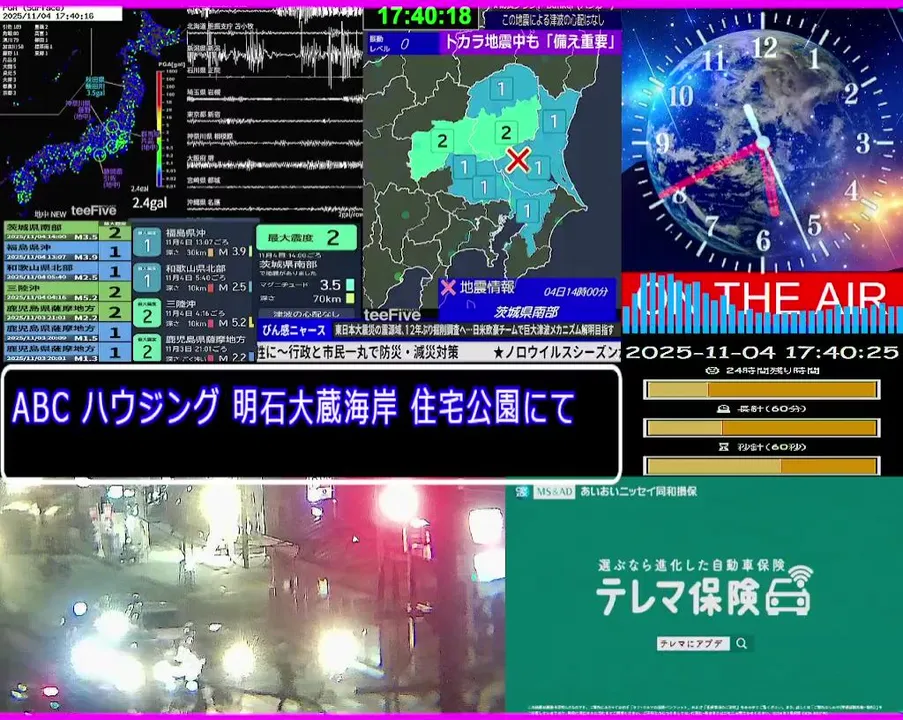Click the MS&AD logo
Screen dimensions: 903x720
pyautogui.click(x=554, y=491)
